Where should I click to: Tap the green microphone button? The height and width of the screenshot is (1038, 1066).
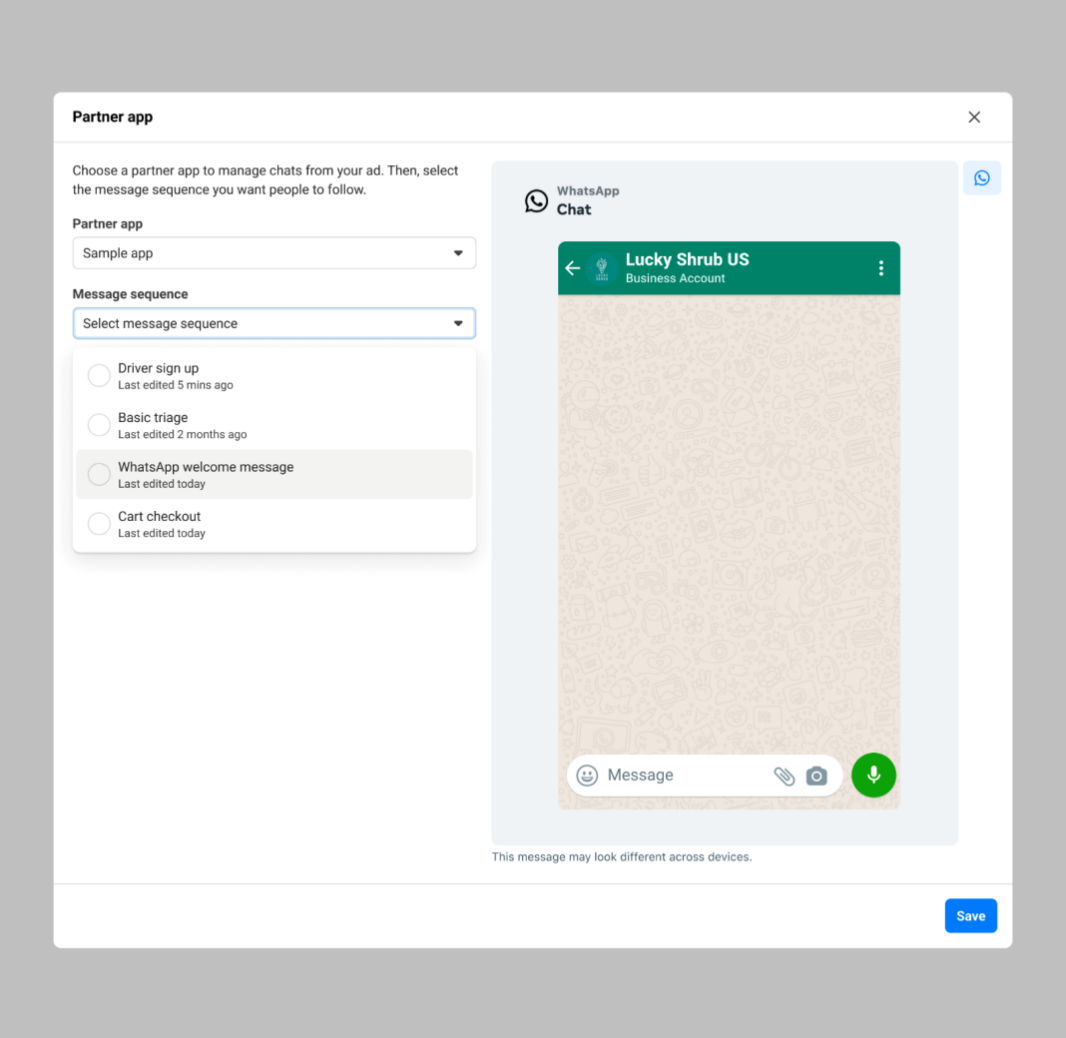coord(874,775)
